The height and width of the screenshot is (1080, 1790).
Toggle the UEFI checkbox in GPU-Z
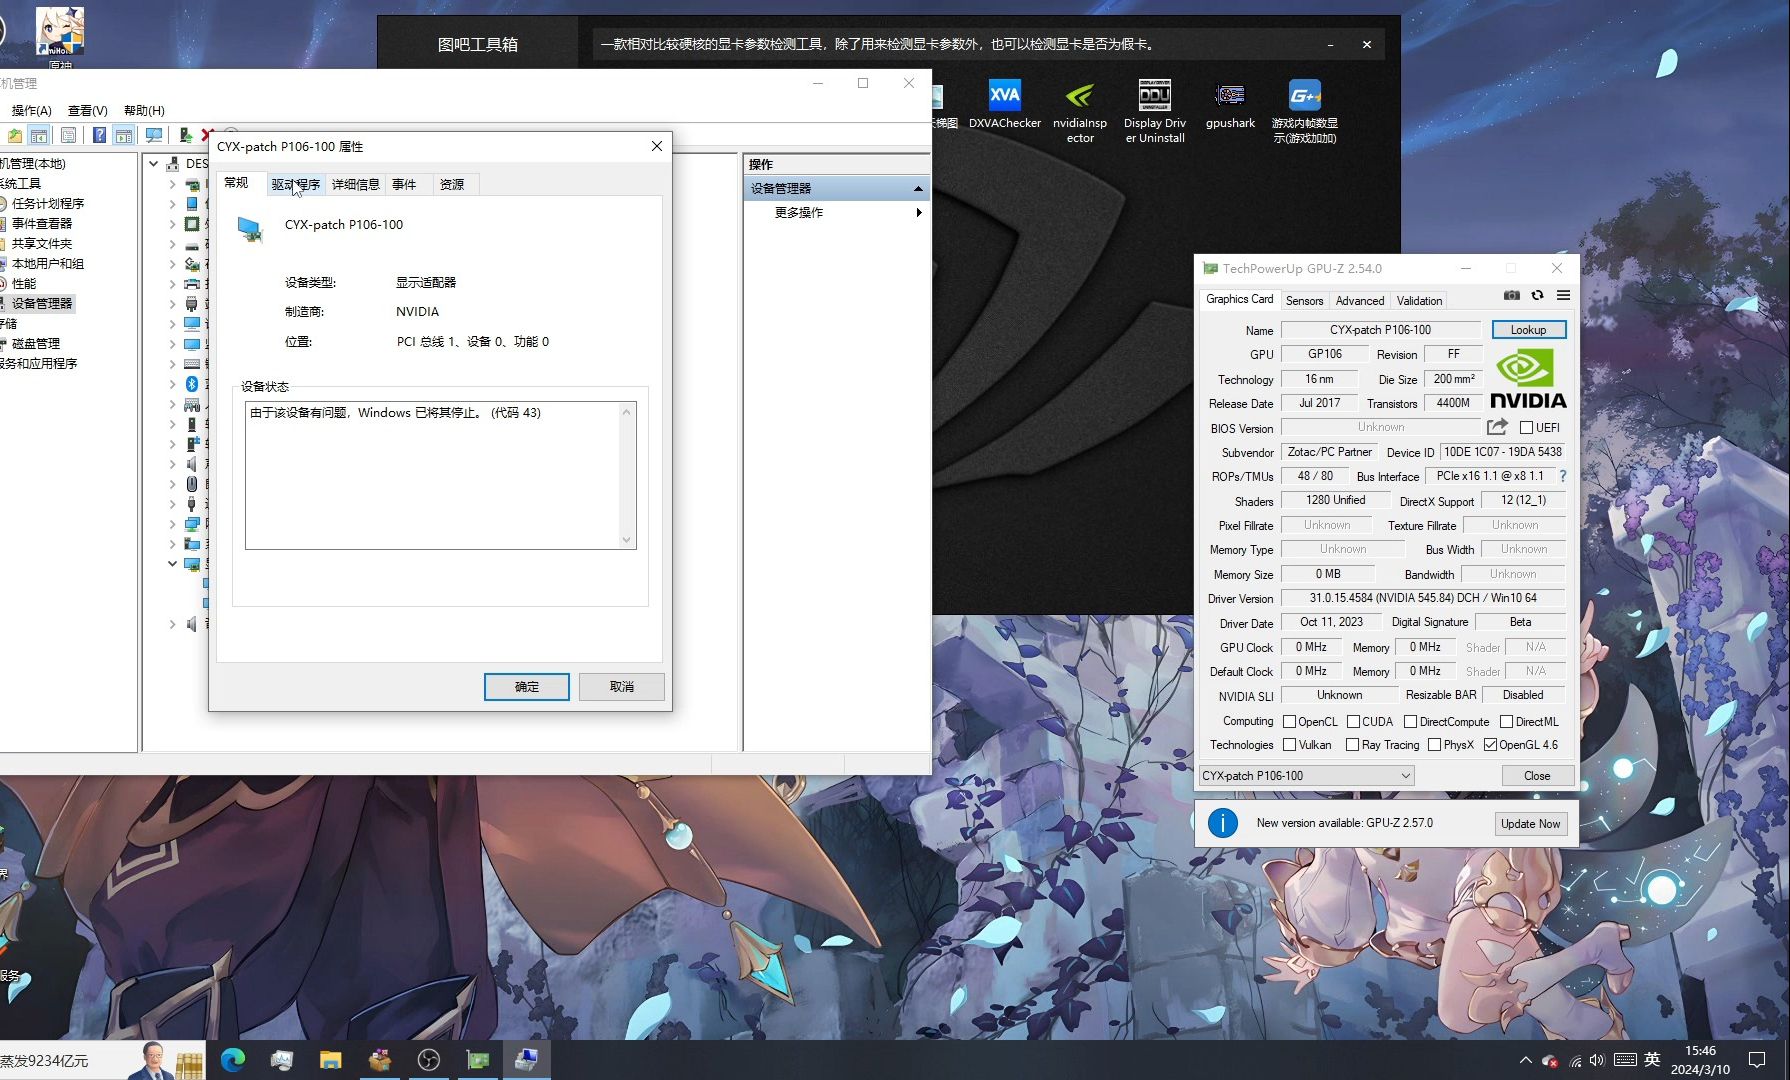click(1526, 428)
